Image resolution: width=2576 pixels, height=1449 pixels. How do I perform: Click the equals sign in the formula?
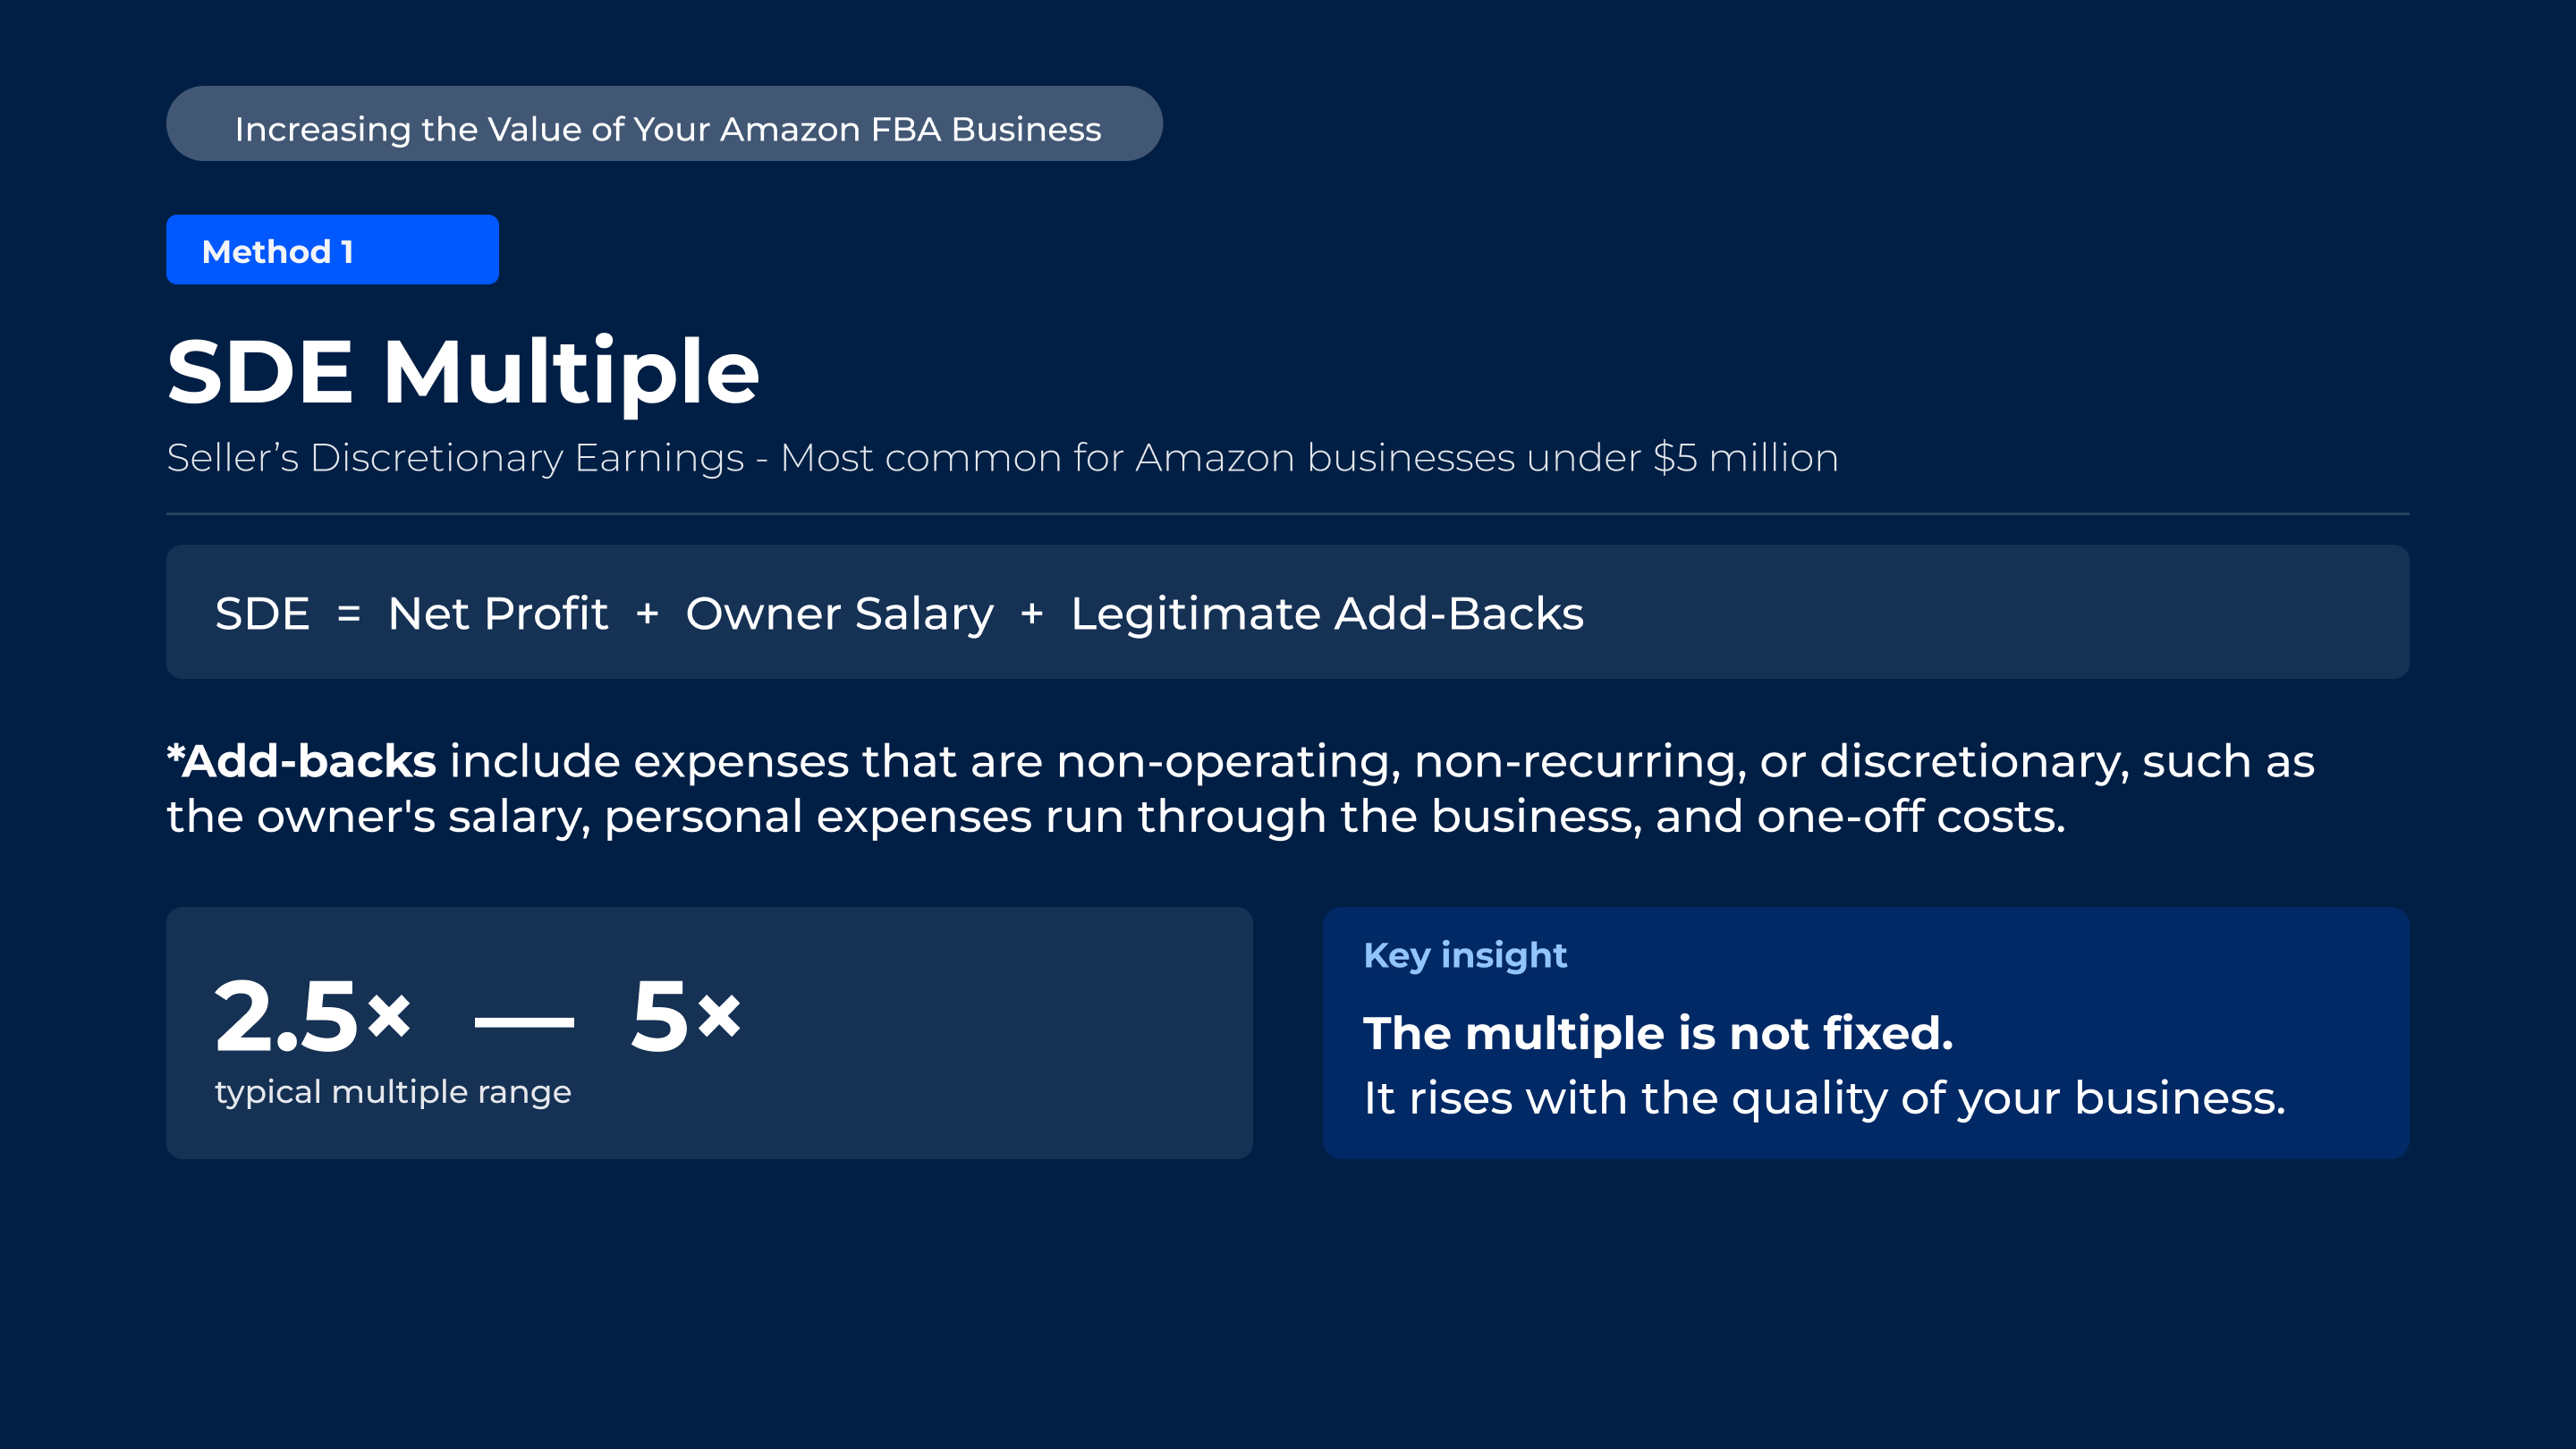pyautogui.click(x=348, y=614)
